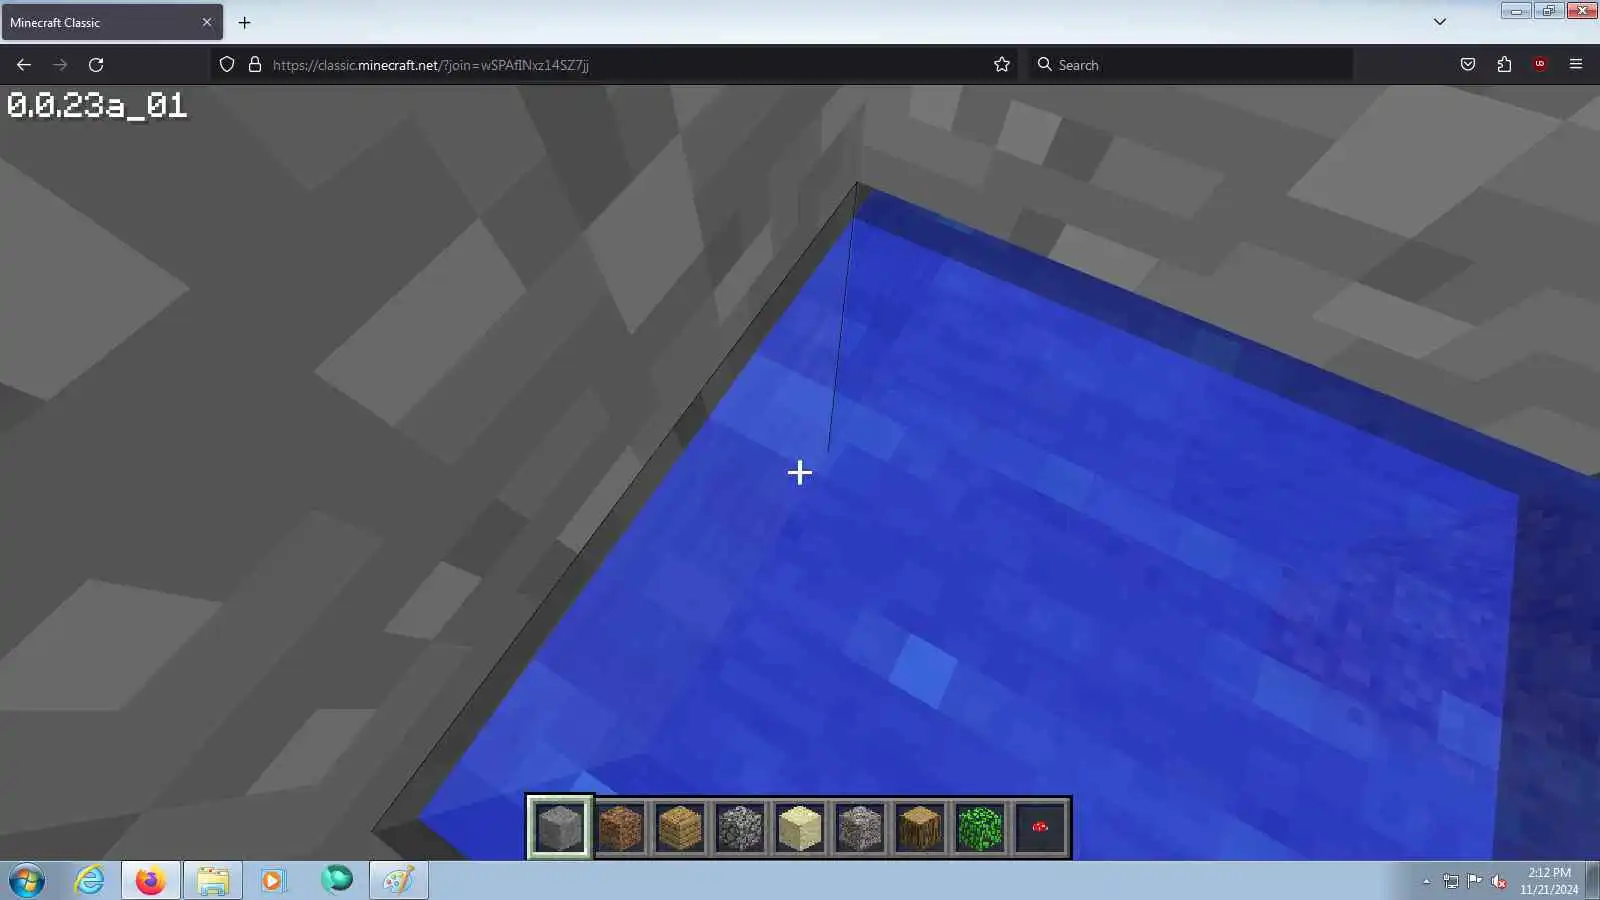
Task: Open the clock showing 2:12 PM
Action: [x=1549, y=881]
